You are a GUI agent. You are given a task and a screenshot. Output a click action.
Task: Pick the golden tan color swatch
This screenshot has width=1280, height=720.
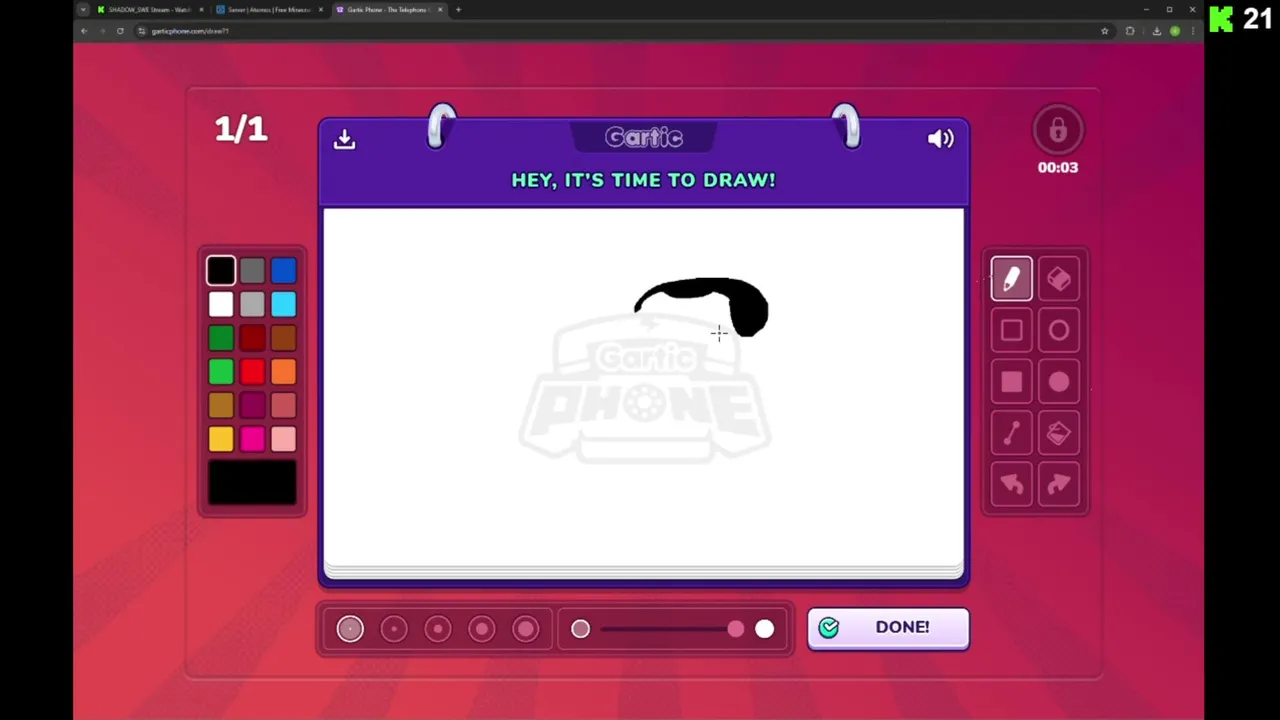(221, 405)
